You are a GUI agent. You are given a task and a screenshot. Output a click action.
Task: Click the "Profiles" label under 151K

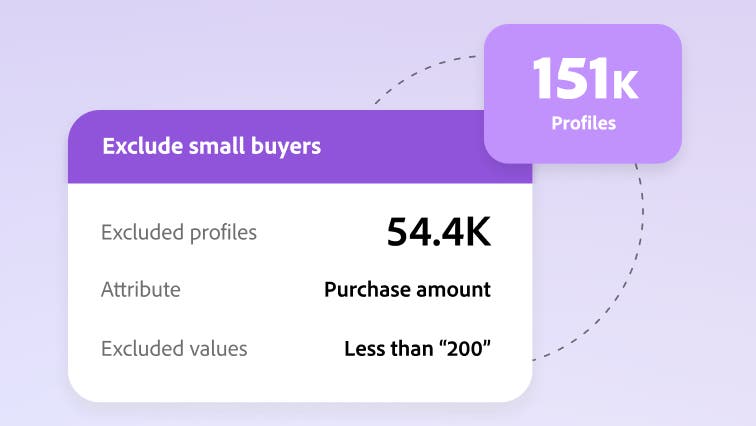pos(584,125)
